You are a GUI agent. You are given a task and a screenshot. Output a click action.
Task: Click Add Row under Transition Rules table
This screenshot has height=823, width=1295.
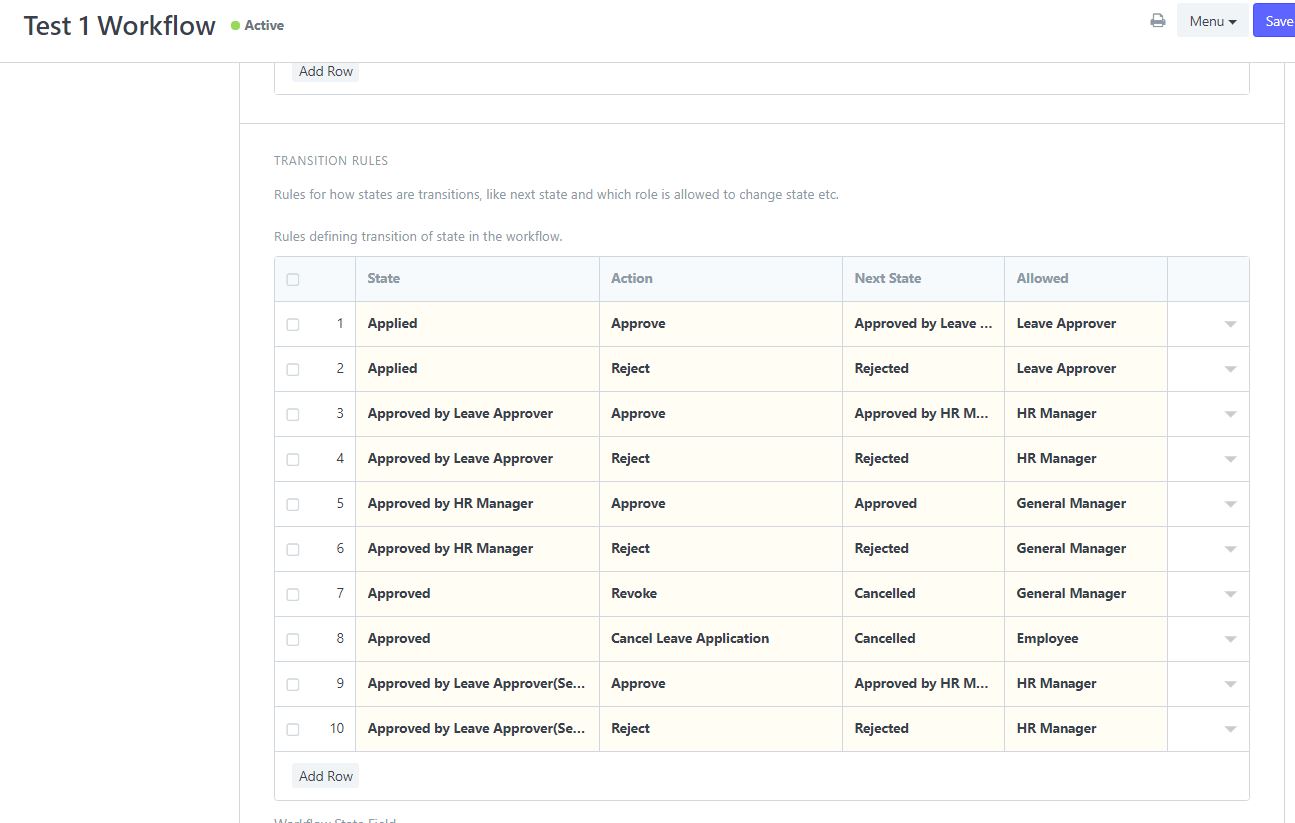[324, 775]
